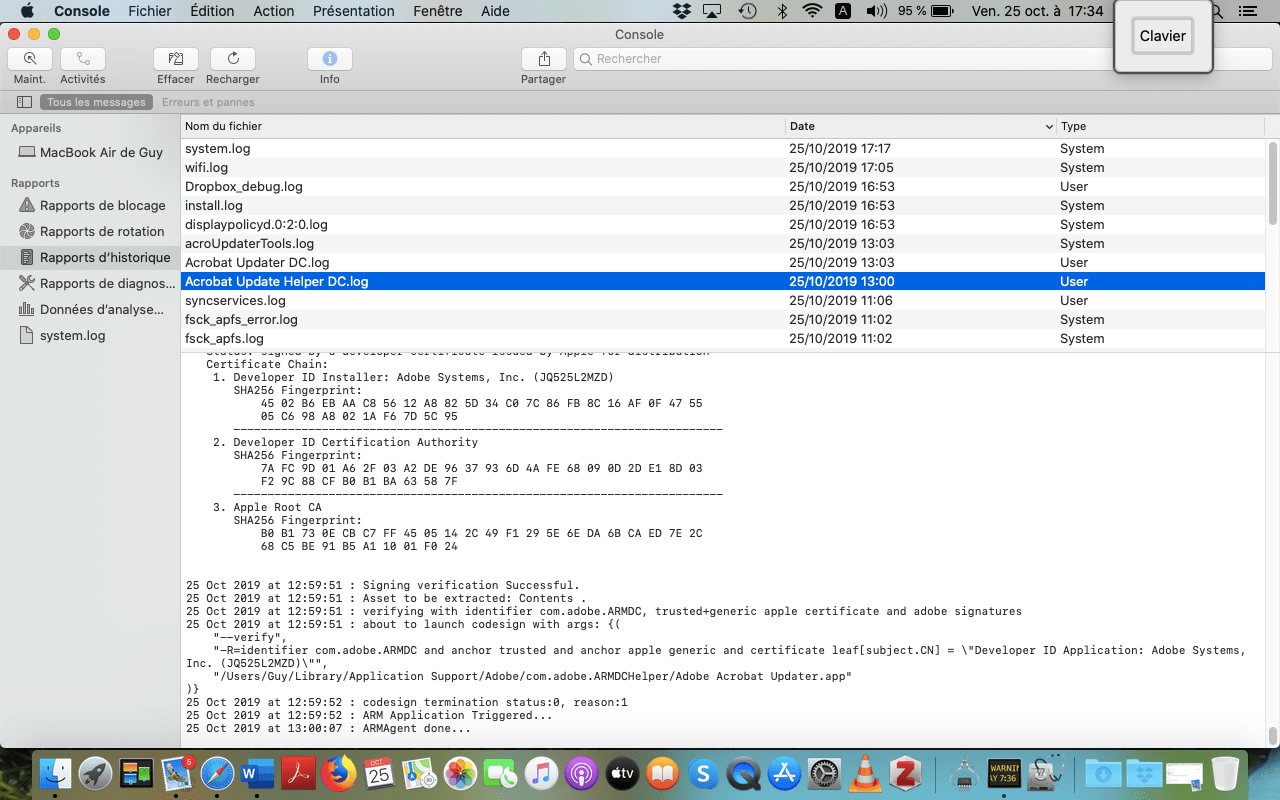Open the App Store from the Dock
The image size is (1280, 800).
pyautogui.click(x=784, y=773)
